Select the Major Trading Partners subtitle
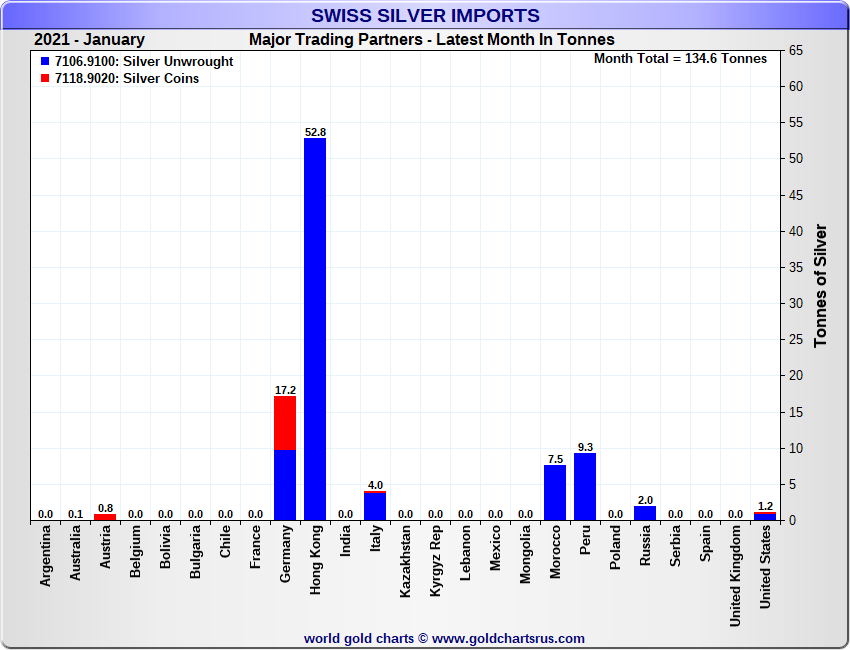This screenshot has height=650, width=850. pyautogui.click(x=431, y=40)
